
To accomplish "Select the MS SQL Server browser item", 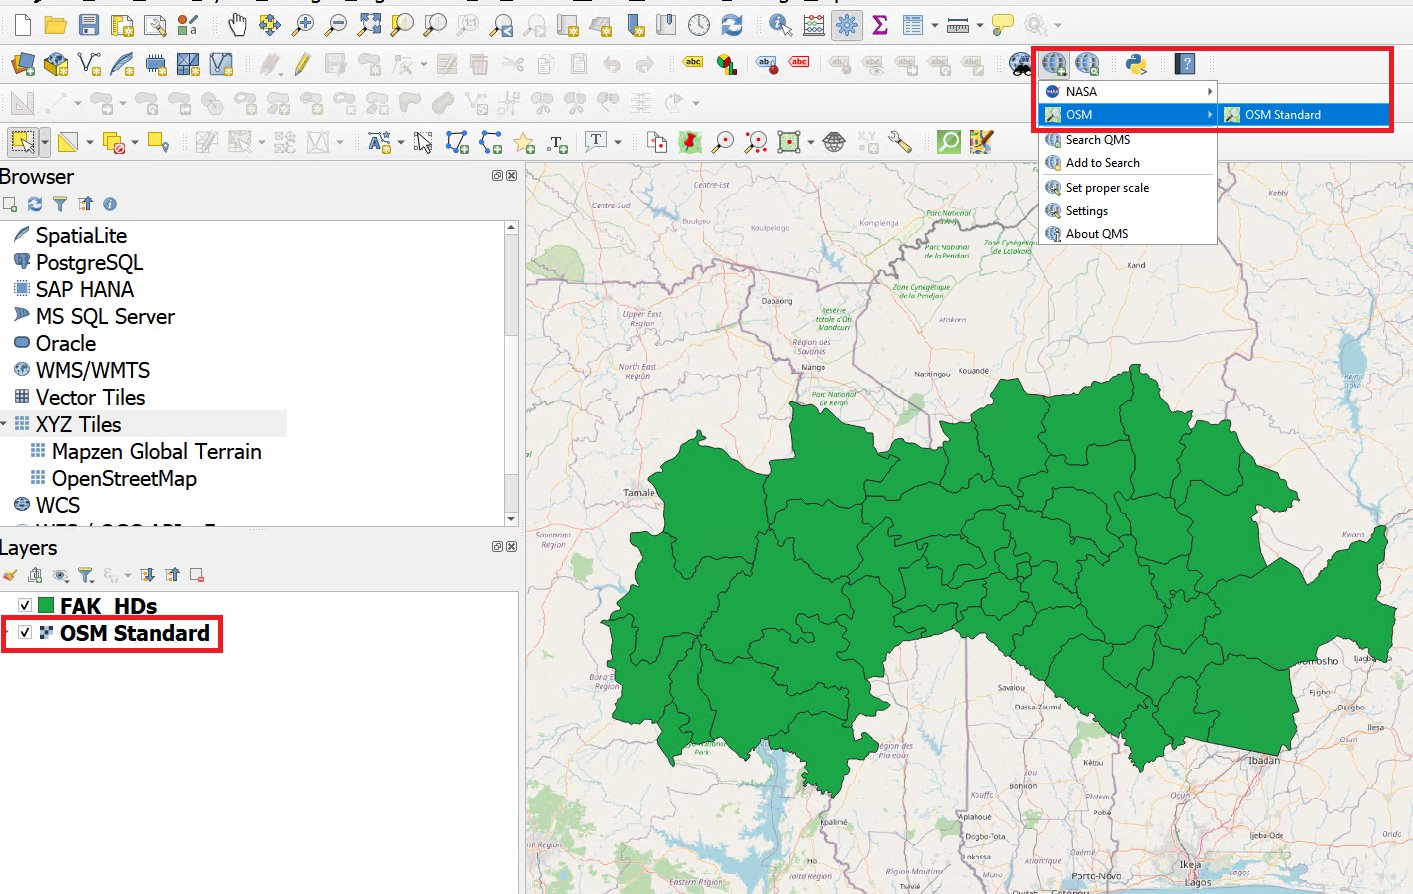I will (x=105, y=316).
